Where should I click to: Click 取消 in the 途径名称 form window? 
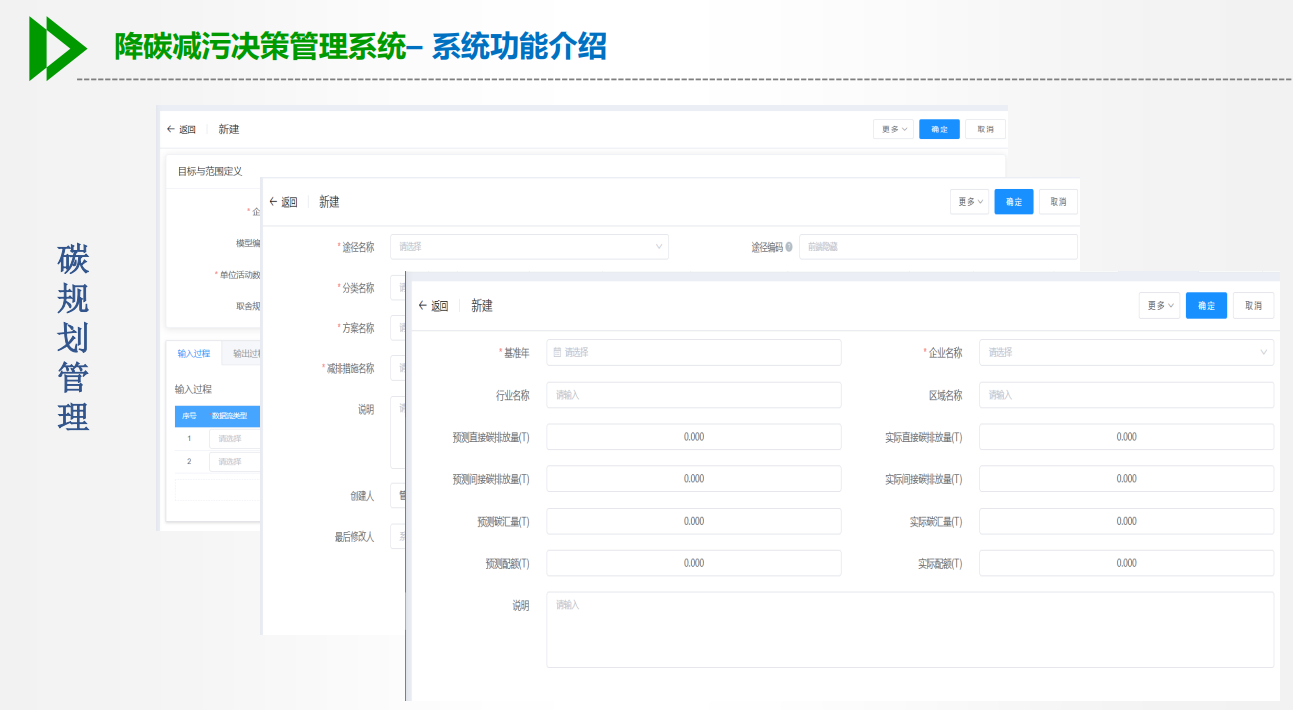[x=1058, y=202]
